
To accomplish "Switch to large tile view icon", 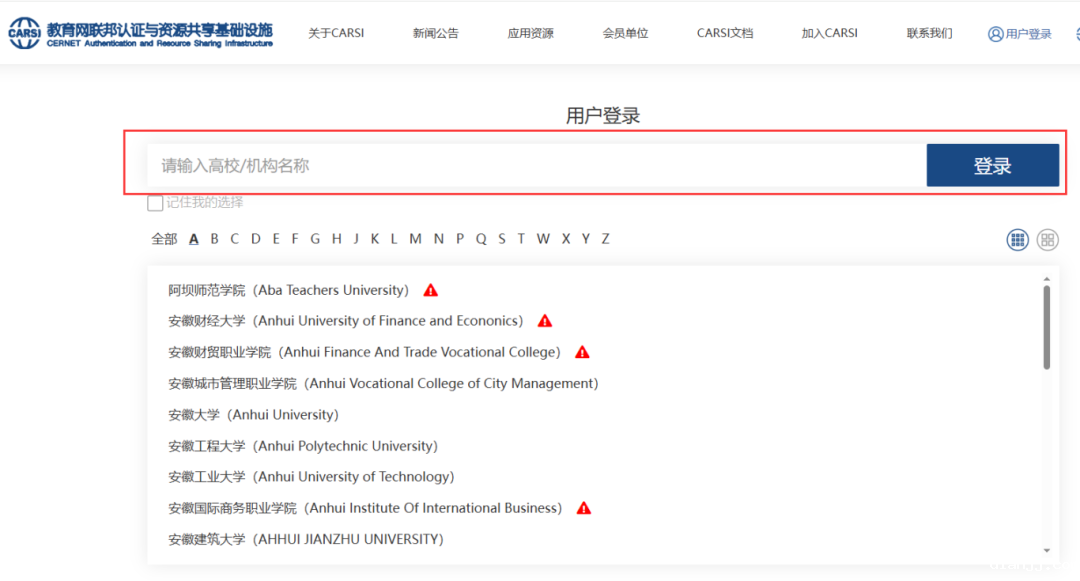I will click(1047, 240).
